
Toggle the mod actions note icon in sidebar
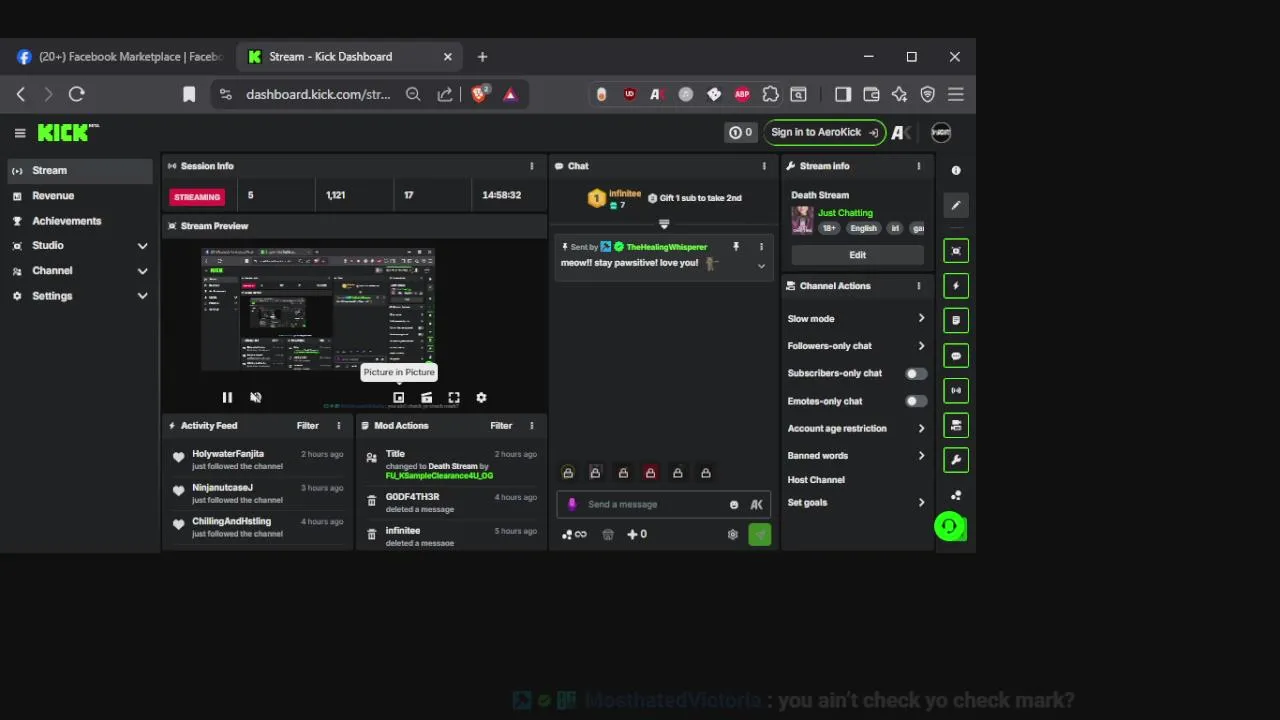956,321
